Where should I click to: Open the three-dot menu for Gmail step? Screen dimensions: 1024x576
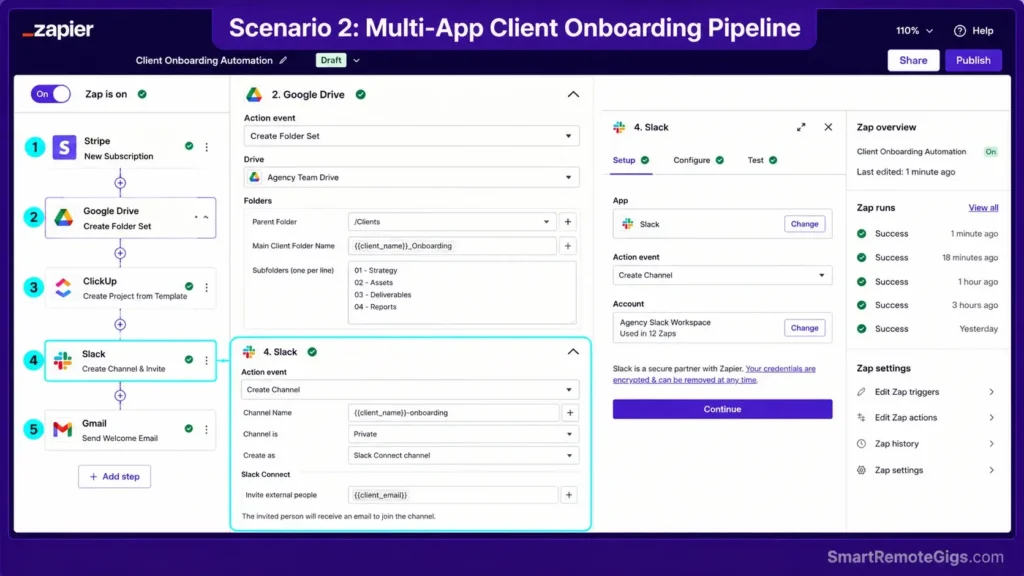[206, 430]
